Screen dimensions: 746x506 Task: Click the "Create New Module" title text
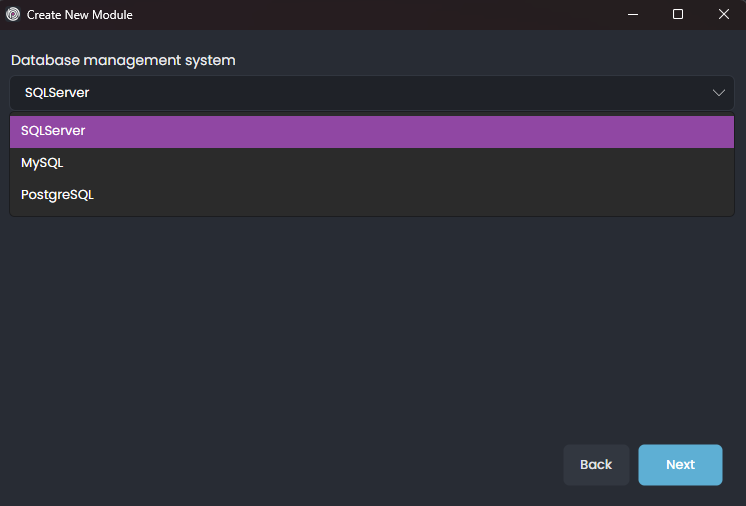pos(79,15)
